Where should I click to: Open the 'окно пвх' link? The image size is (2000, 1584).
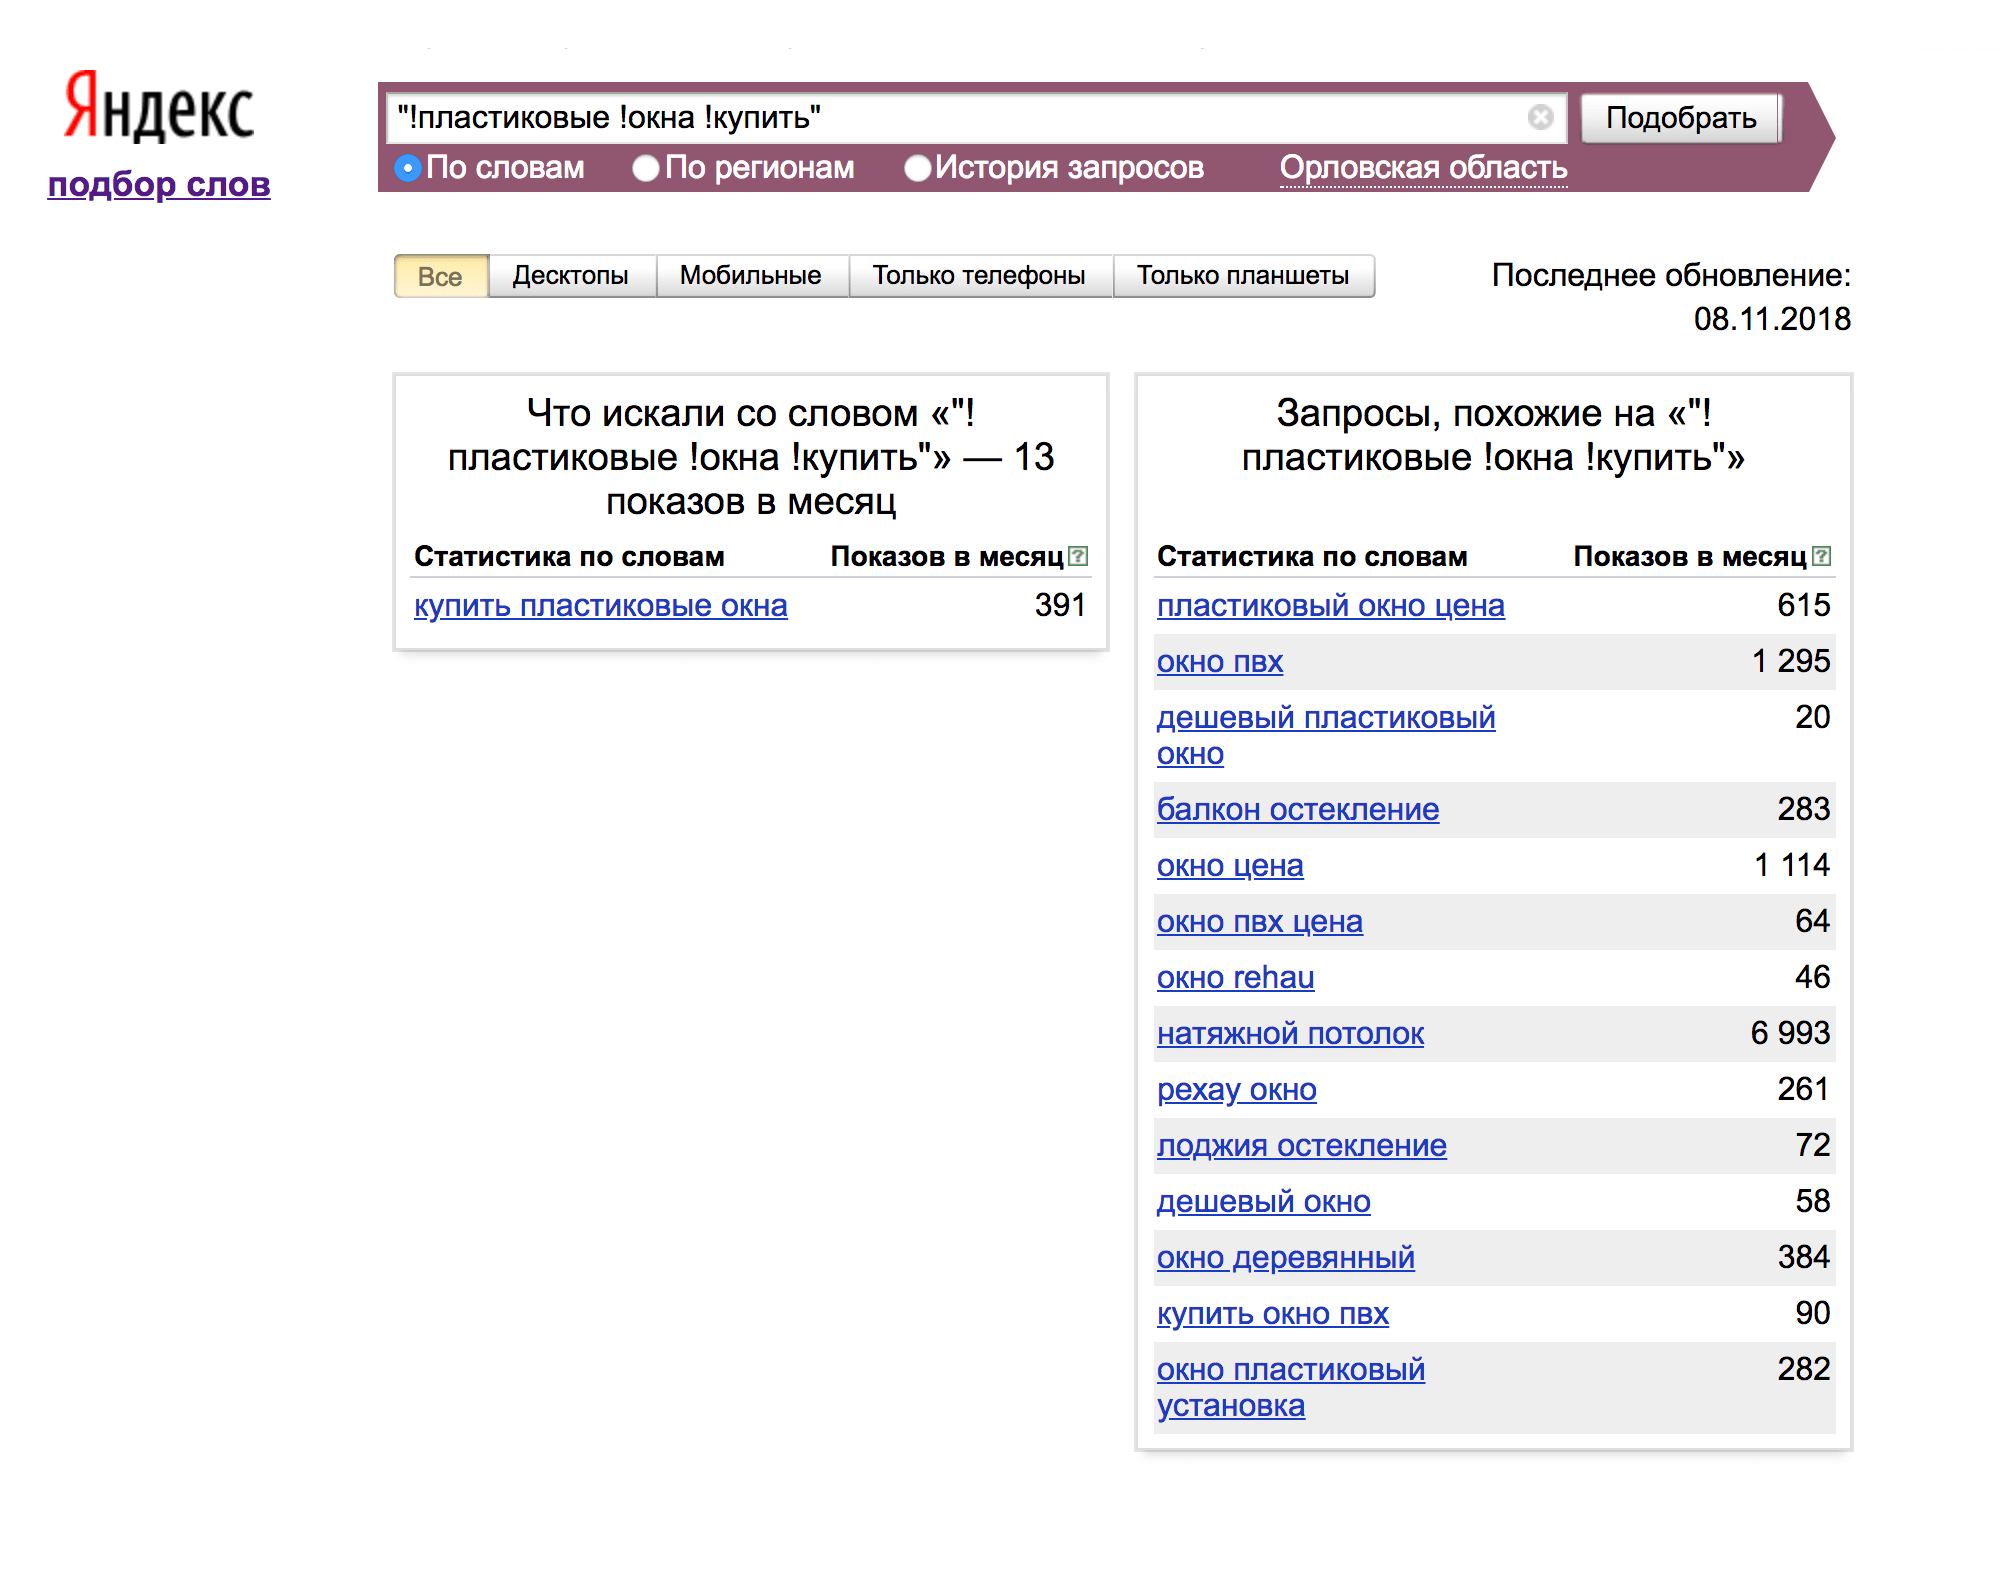coord(1220,662)
